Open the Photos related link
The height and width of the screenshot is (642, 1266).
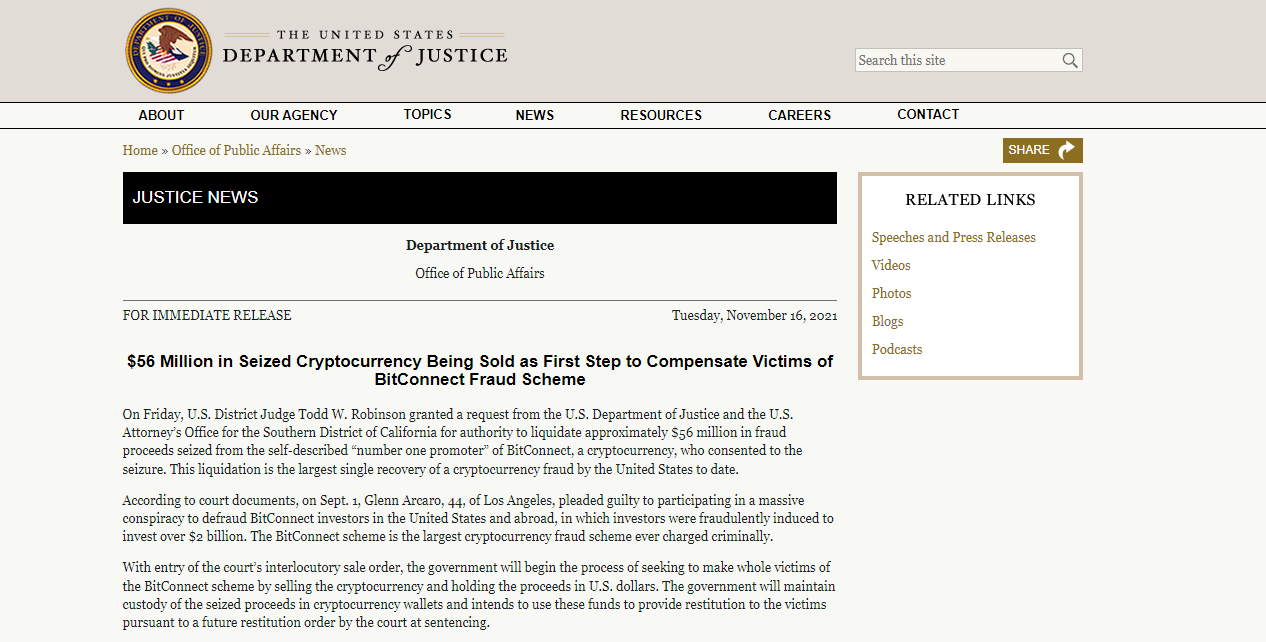click(x=892, y=293)
